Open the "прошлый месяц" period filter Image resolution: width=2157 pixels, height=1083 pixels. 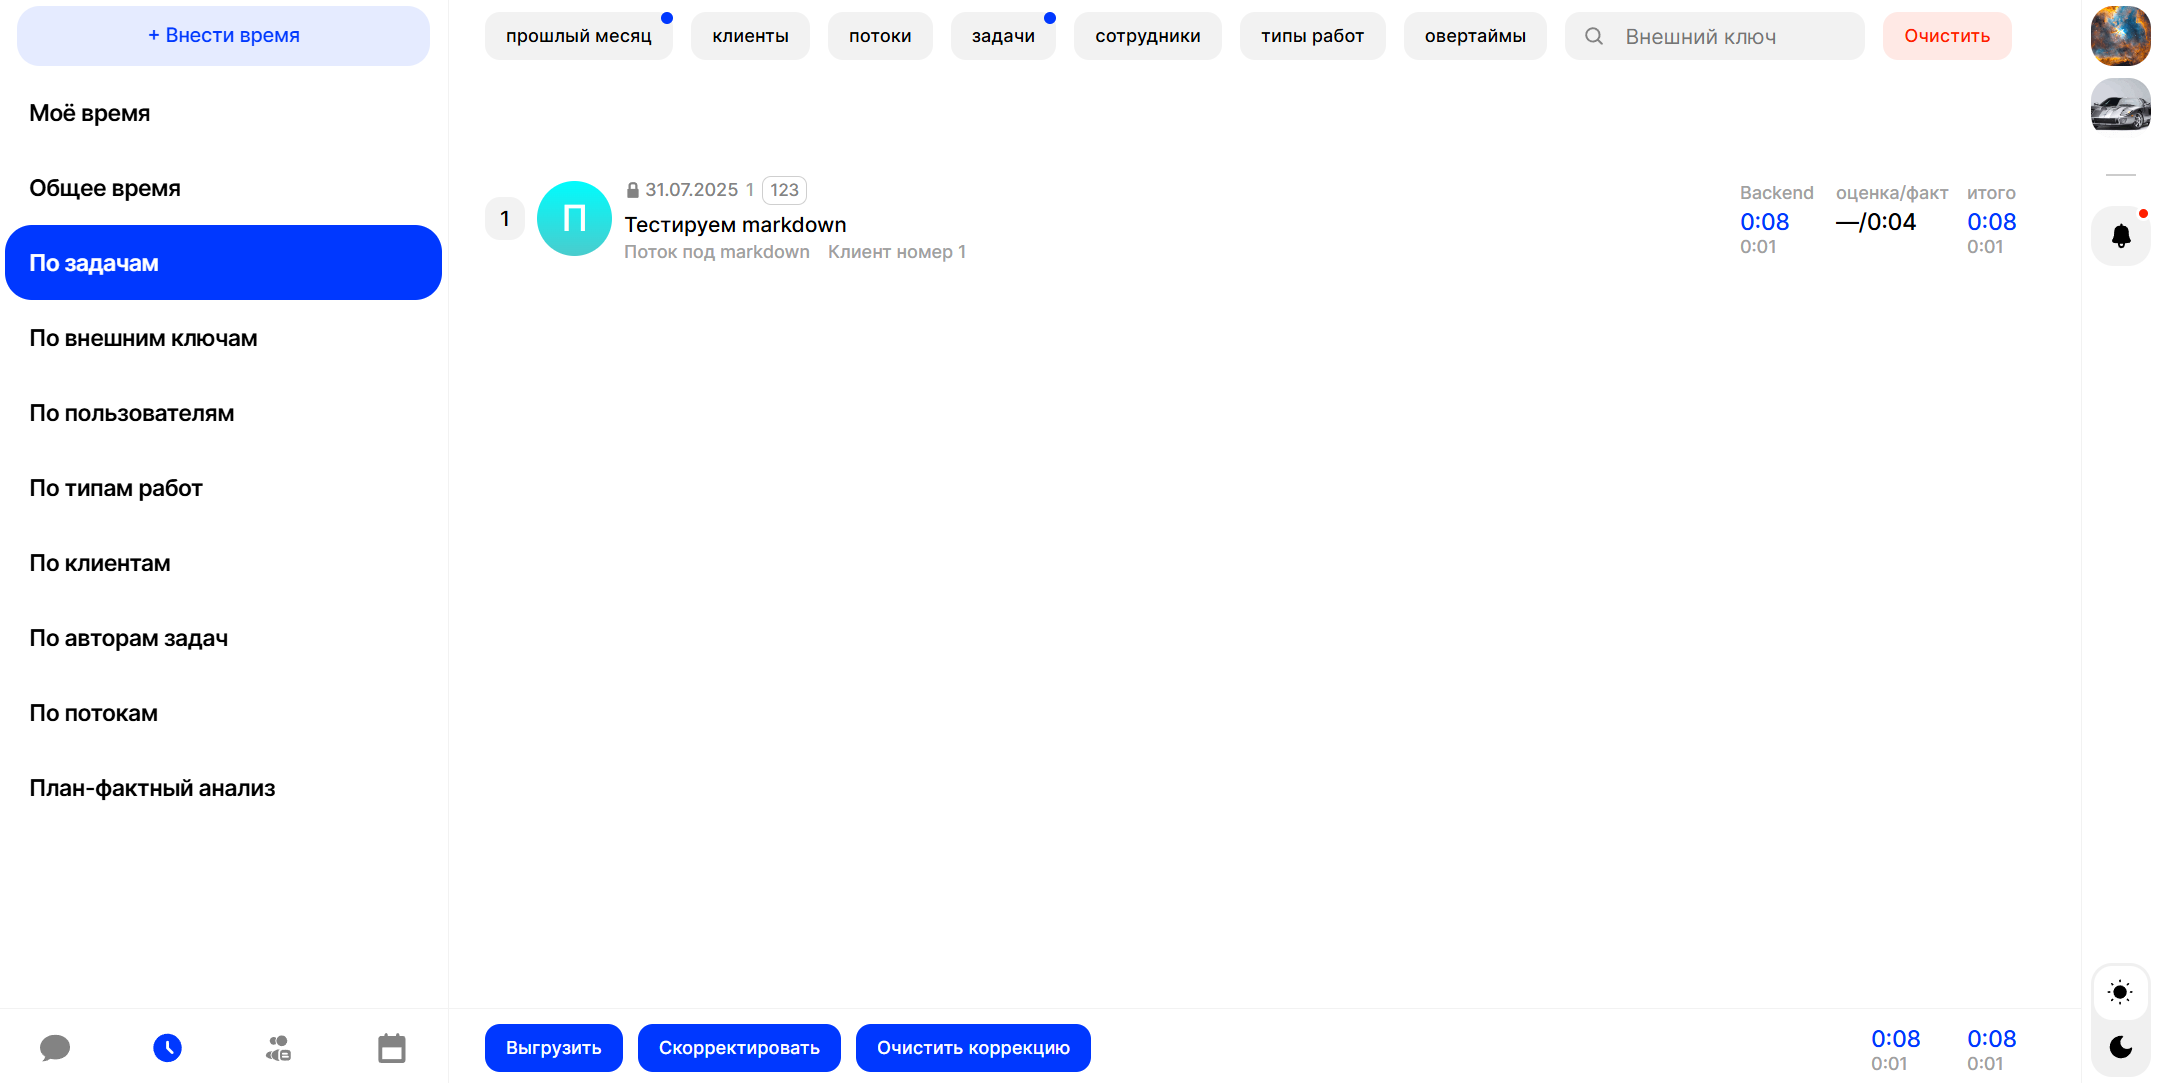coord(578,36)
